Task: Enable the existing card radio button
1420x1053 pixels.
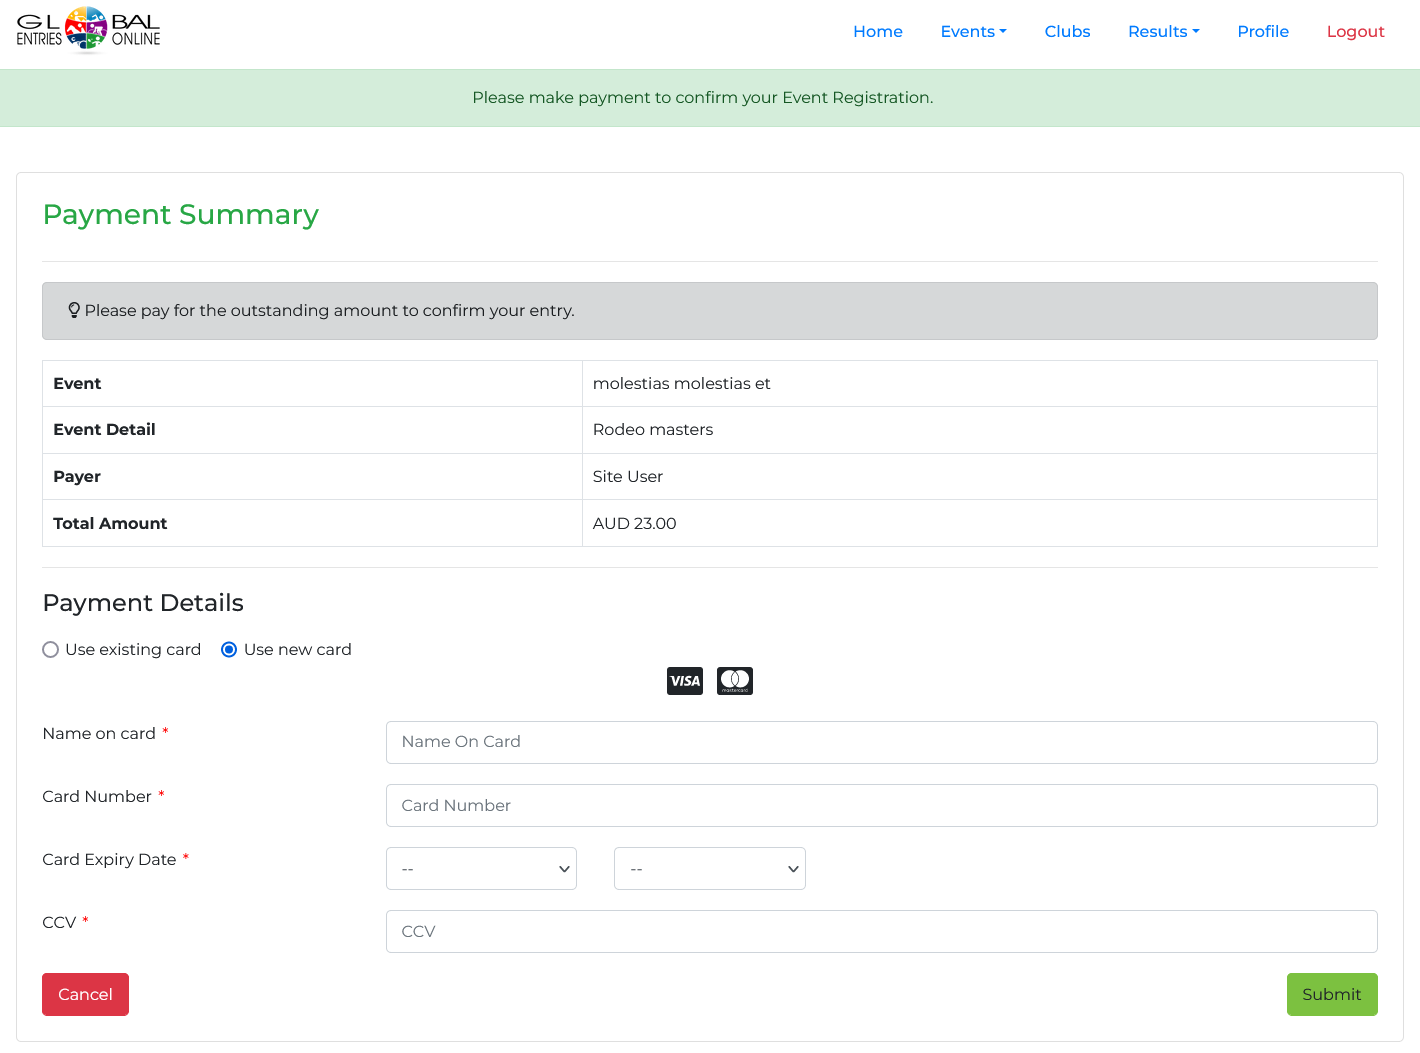Action: (50, 649)
